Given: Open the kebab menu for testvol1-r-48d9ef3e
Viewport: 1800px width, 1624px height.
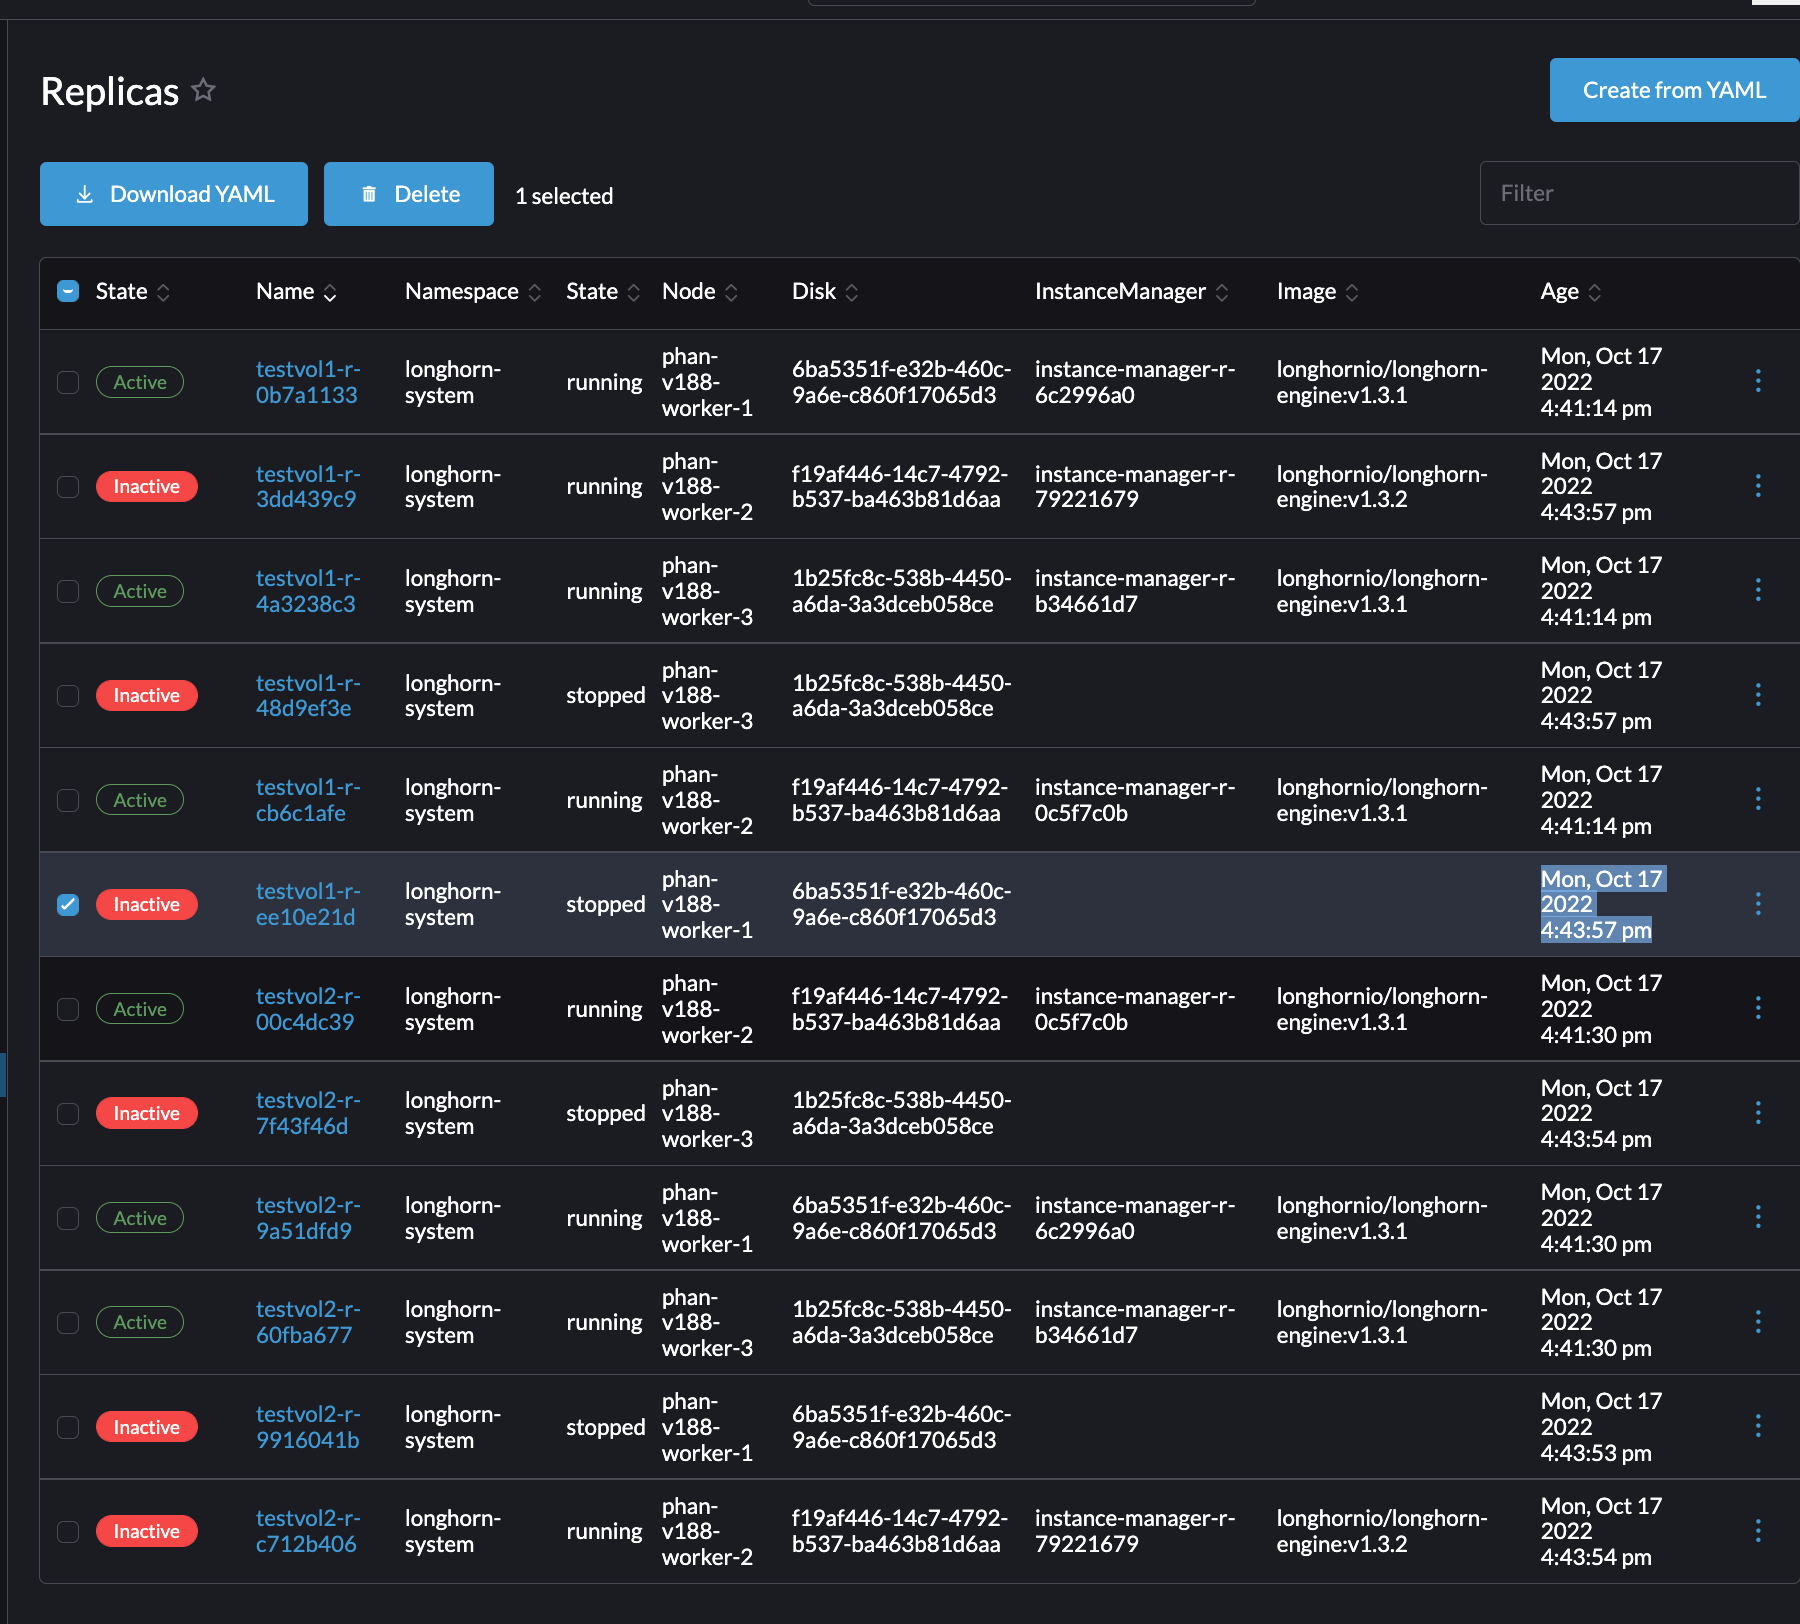Looking at the screenshot, I should point(1758,695).
